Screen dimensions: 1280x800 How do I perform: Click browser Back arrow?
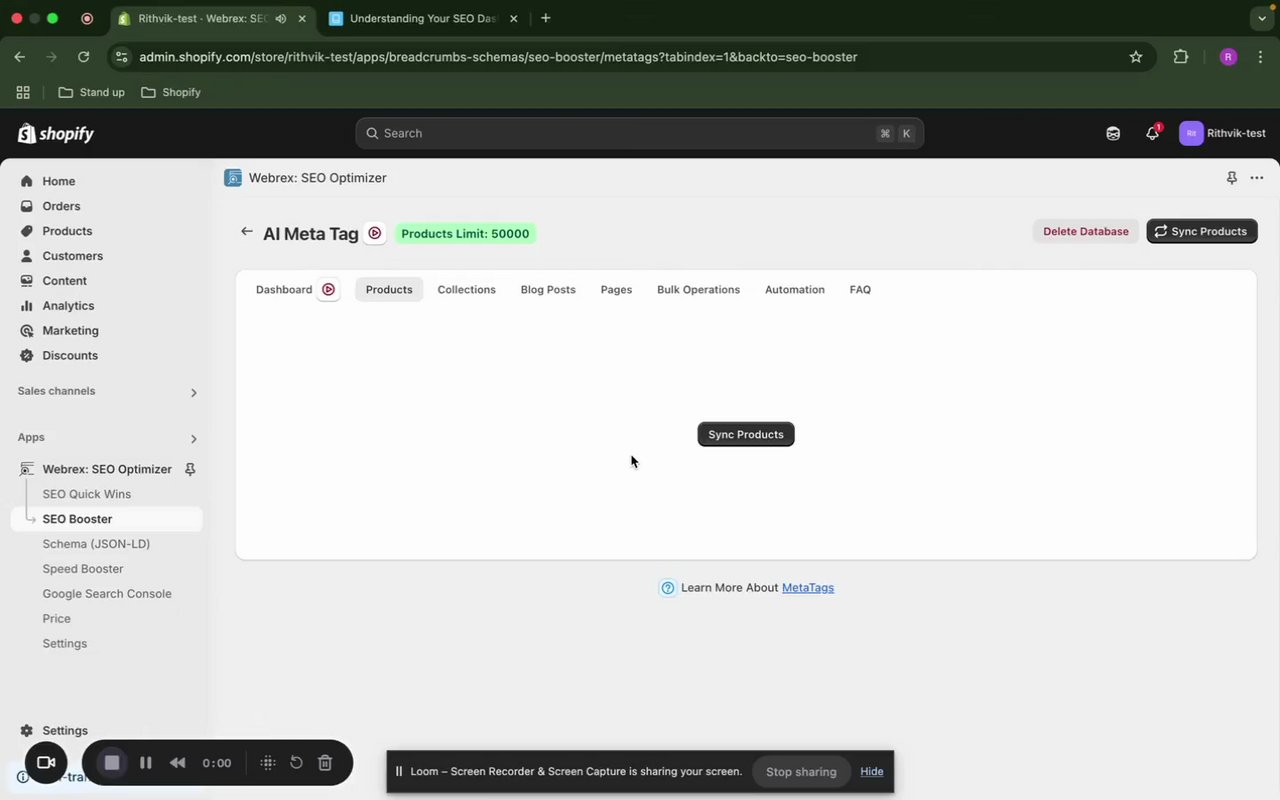(19, 57)
